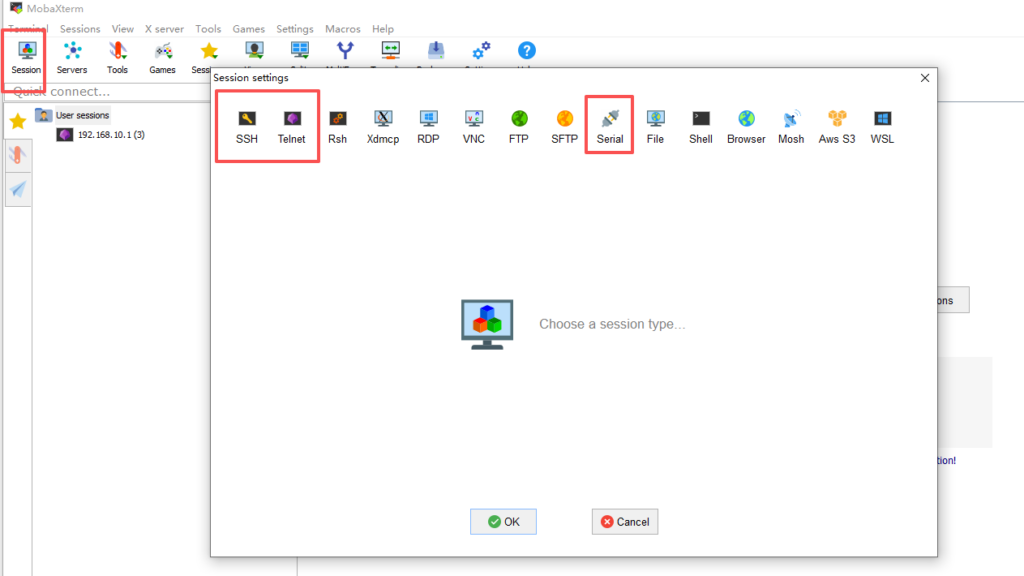The image size is (1024, 576).
Task: Open the Macros menu
Action: (343, 29)
